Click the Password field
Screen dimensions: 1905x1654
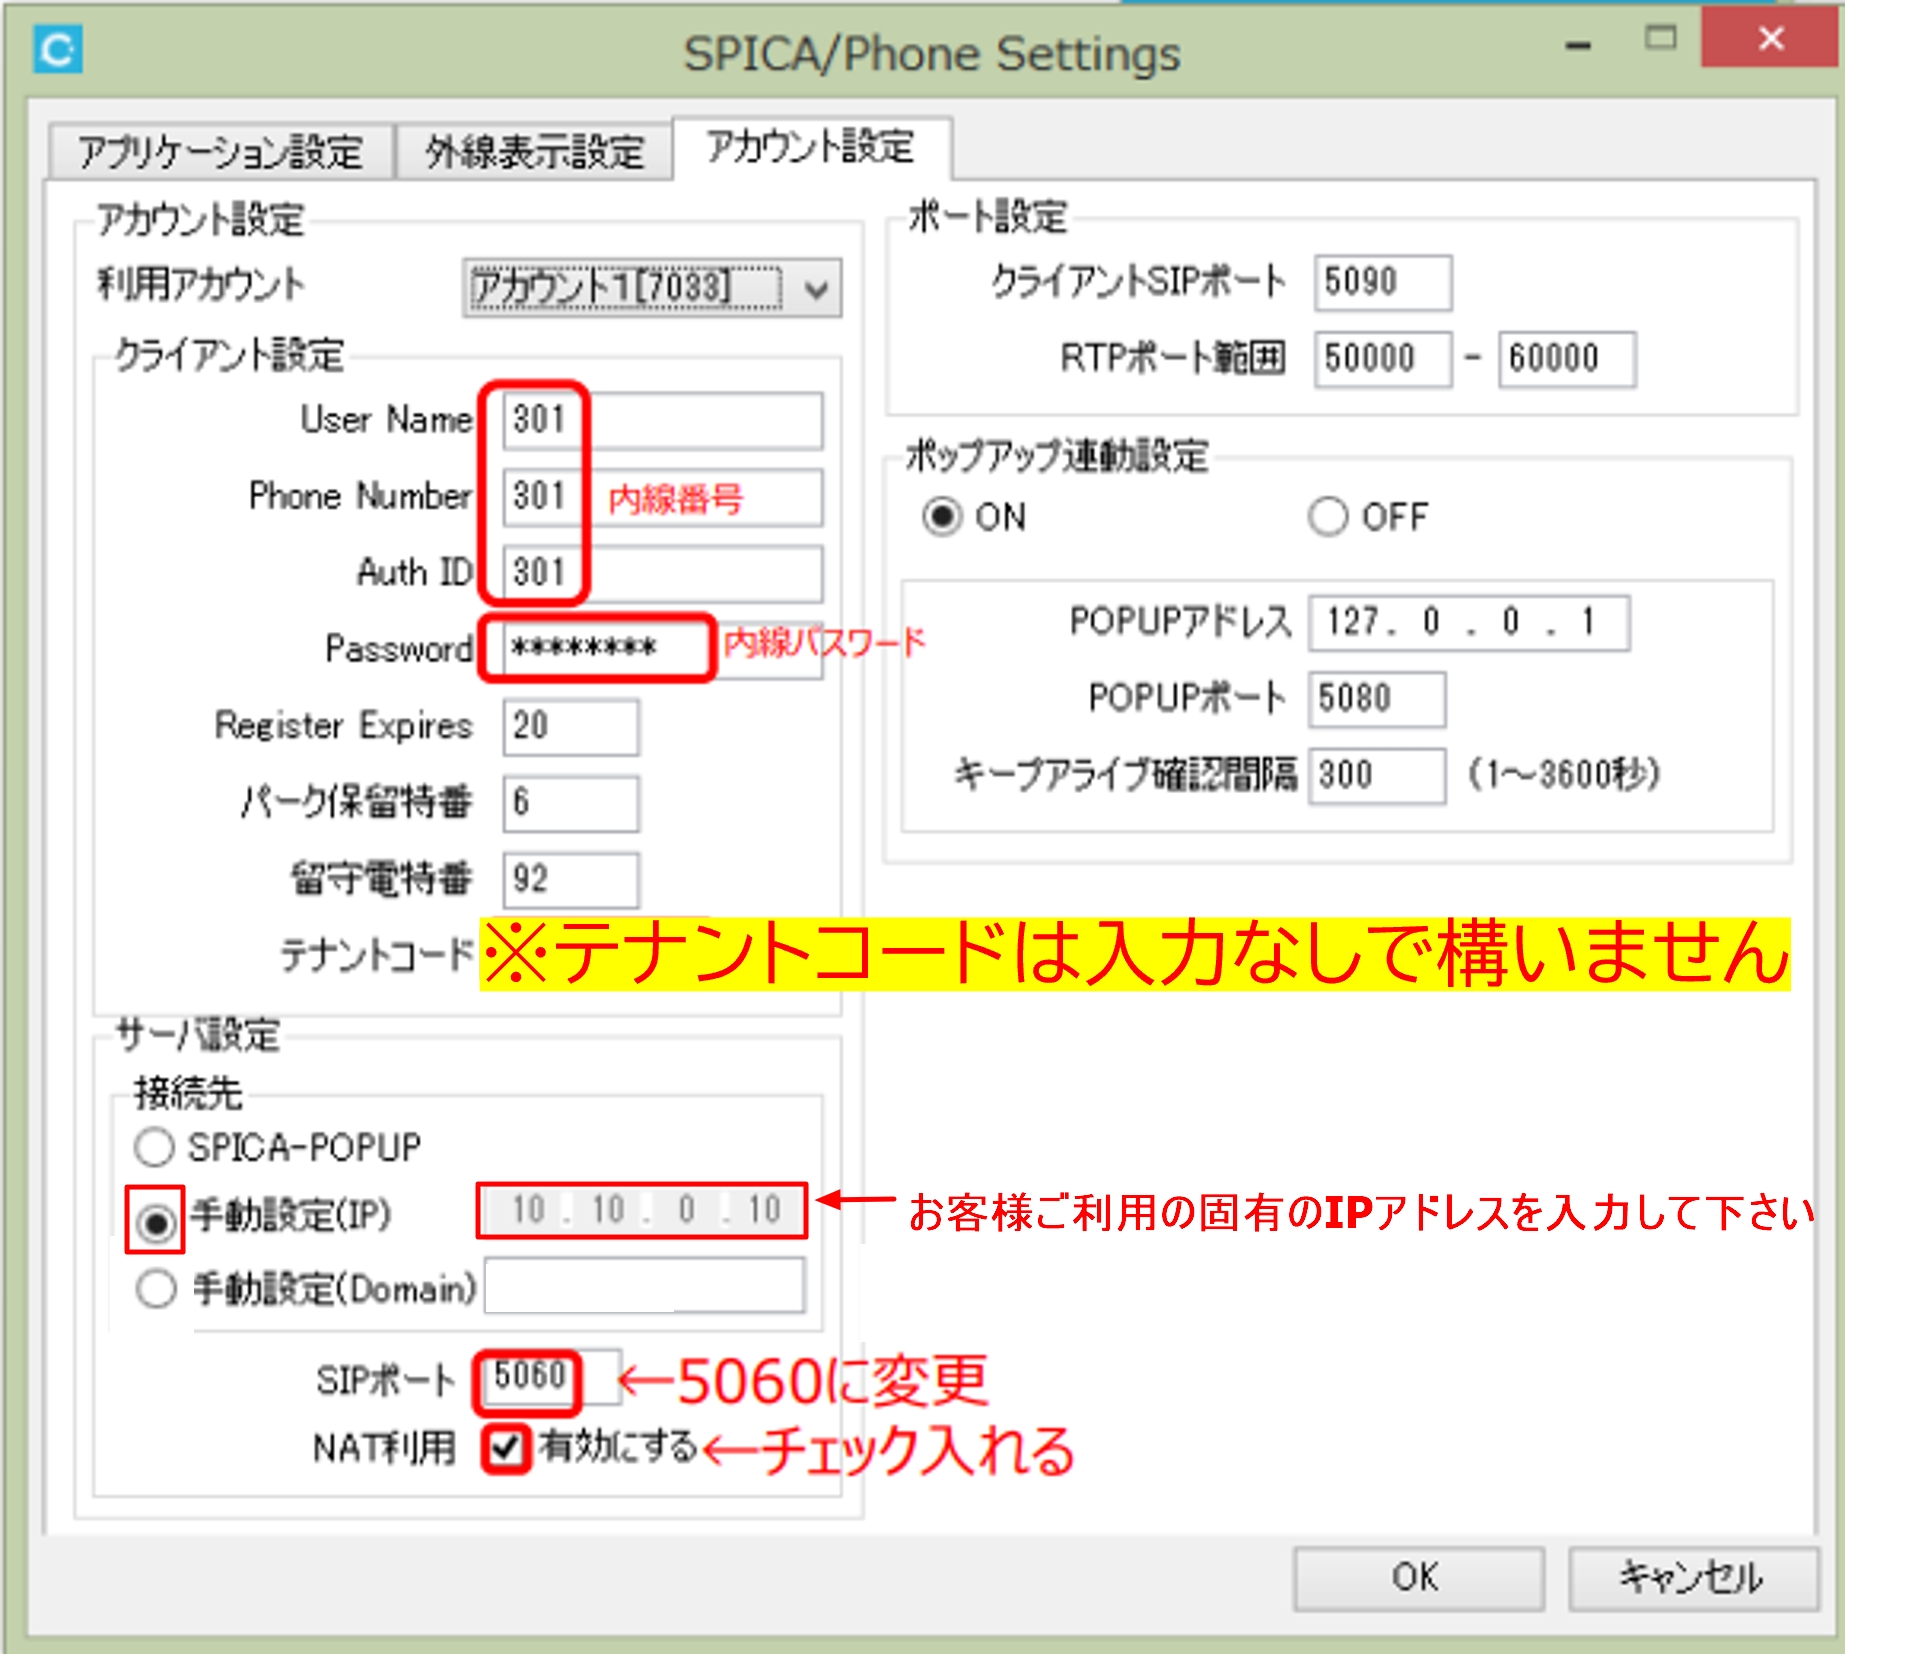pos(662,649)
